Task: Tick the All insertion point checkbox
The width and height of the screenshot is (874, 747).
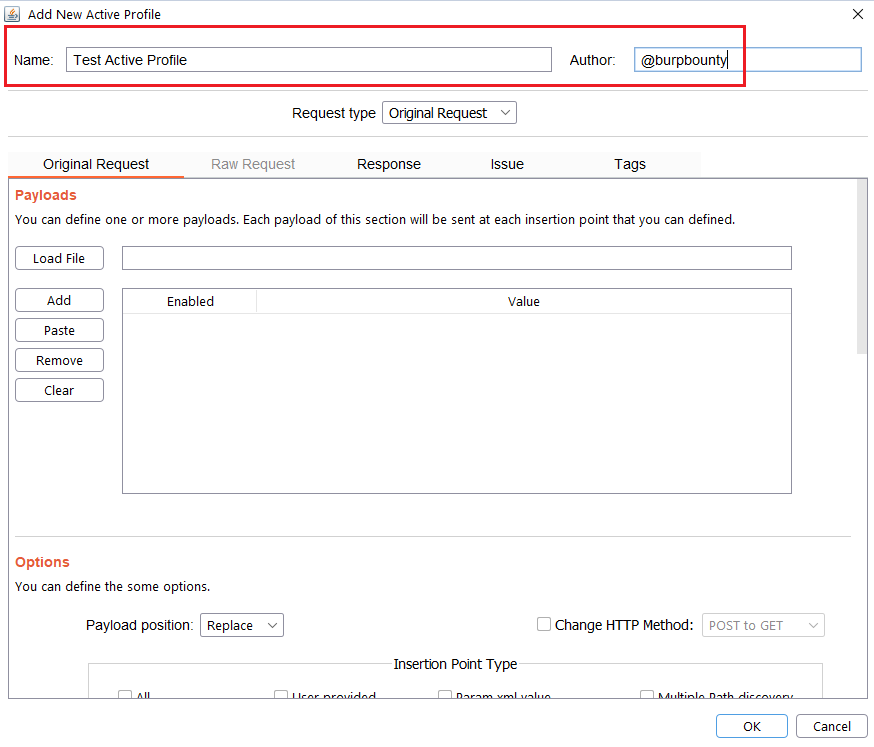Action: 126,696
